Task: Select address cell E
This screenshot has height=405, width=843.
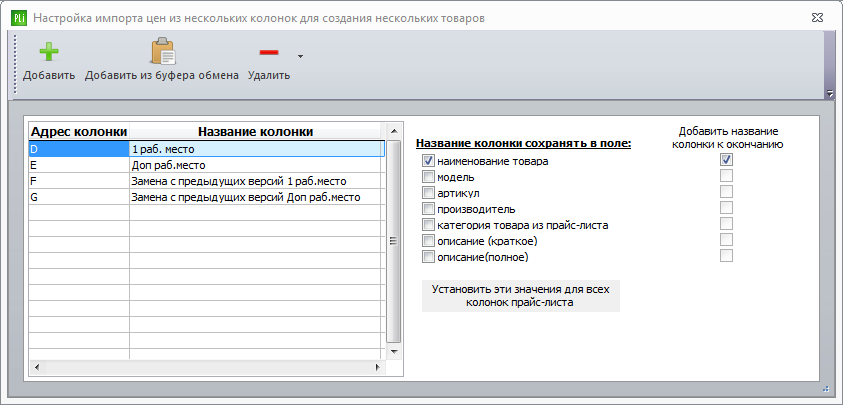Action: tap(79, 165)
